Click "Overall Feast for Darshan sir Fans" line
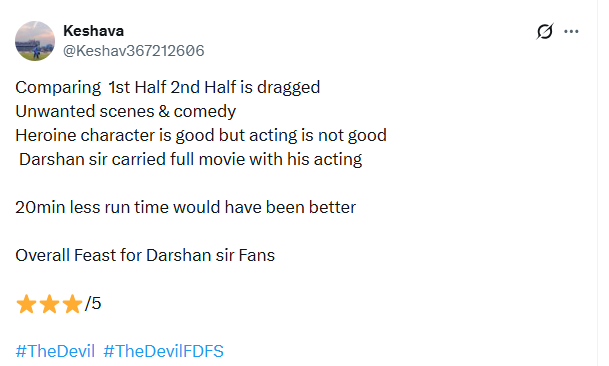Viewport: 609px width, 366px height. 145,255
